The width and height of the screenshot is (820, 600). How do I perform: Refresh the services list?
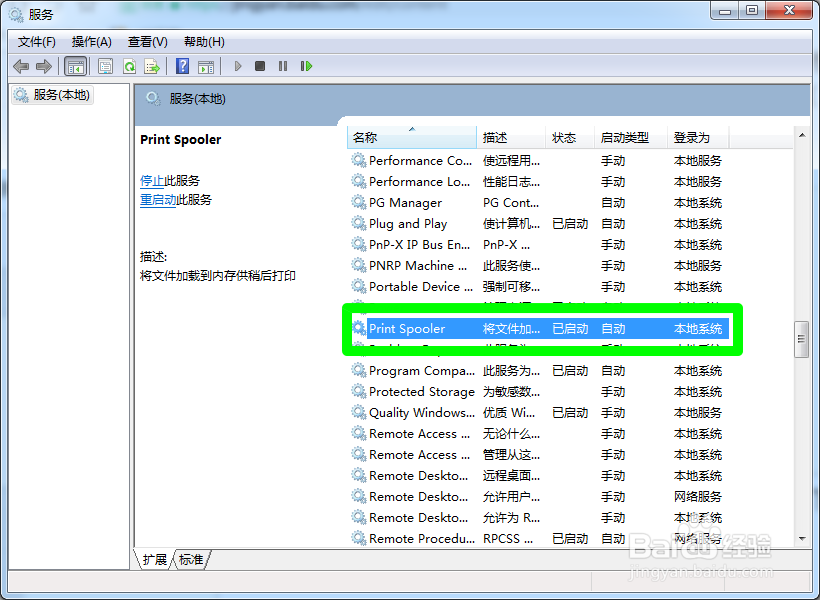tap(130, 65)
